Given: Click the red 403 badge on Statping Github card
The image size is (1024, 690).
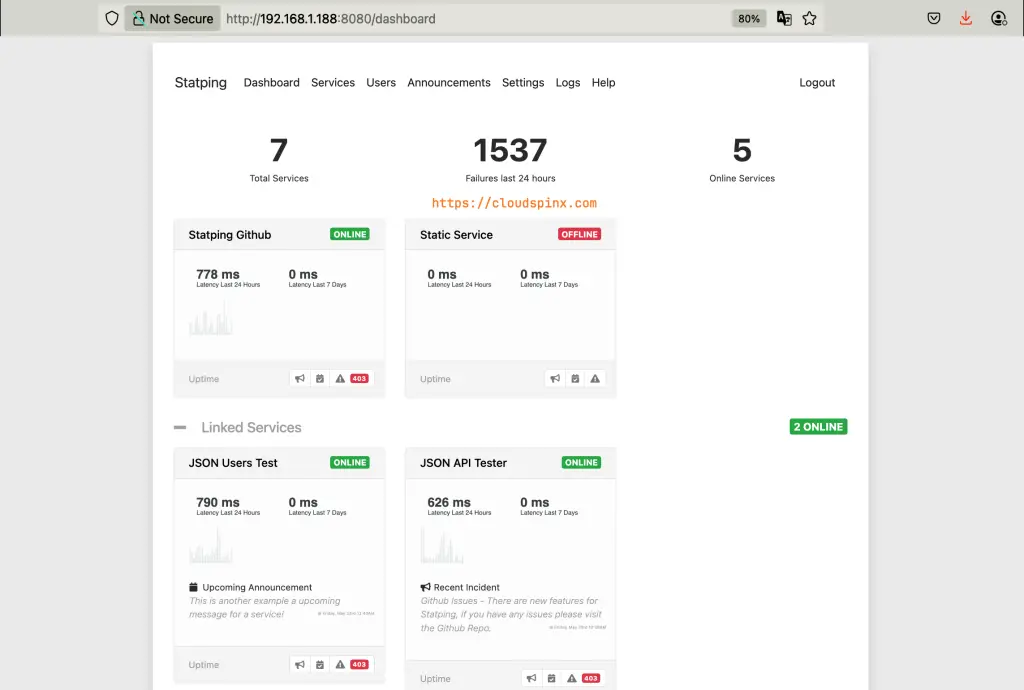Looking at the screenshot, I should tap(358, 378).
